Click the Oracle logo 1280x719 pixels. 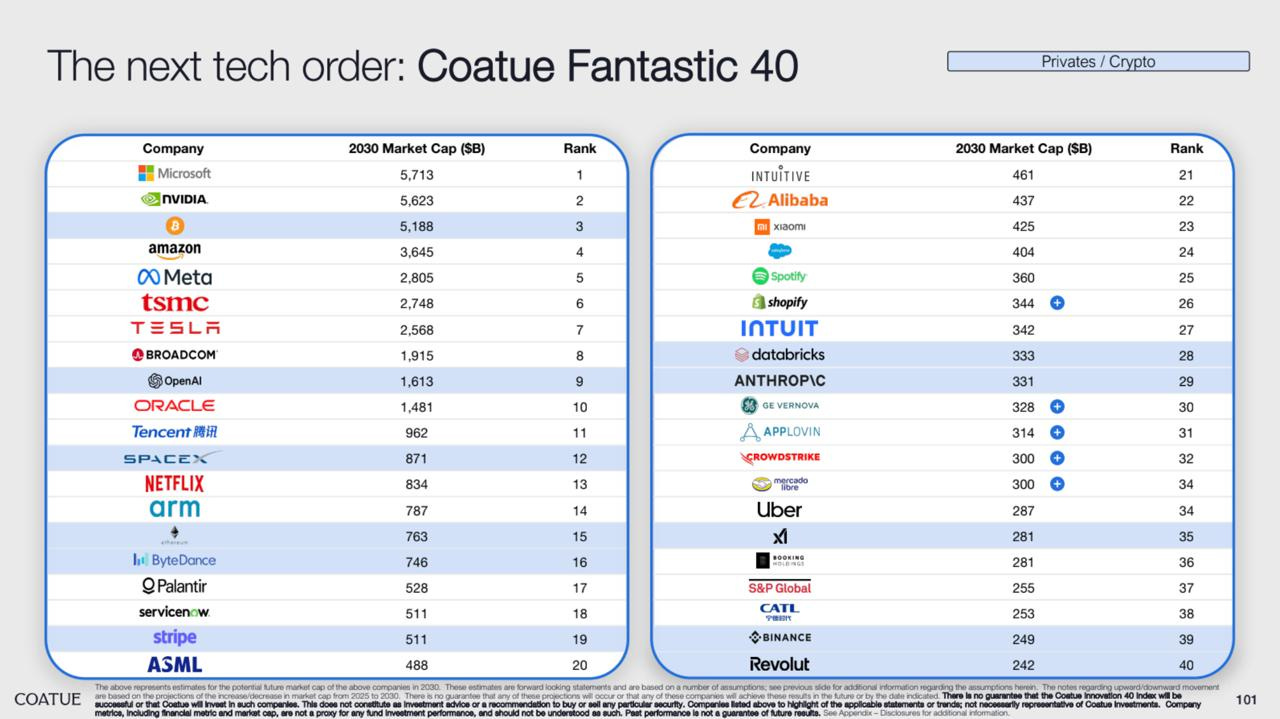coord(174,406)
